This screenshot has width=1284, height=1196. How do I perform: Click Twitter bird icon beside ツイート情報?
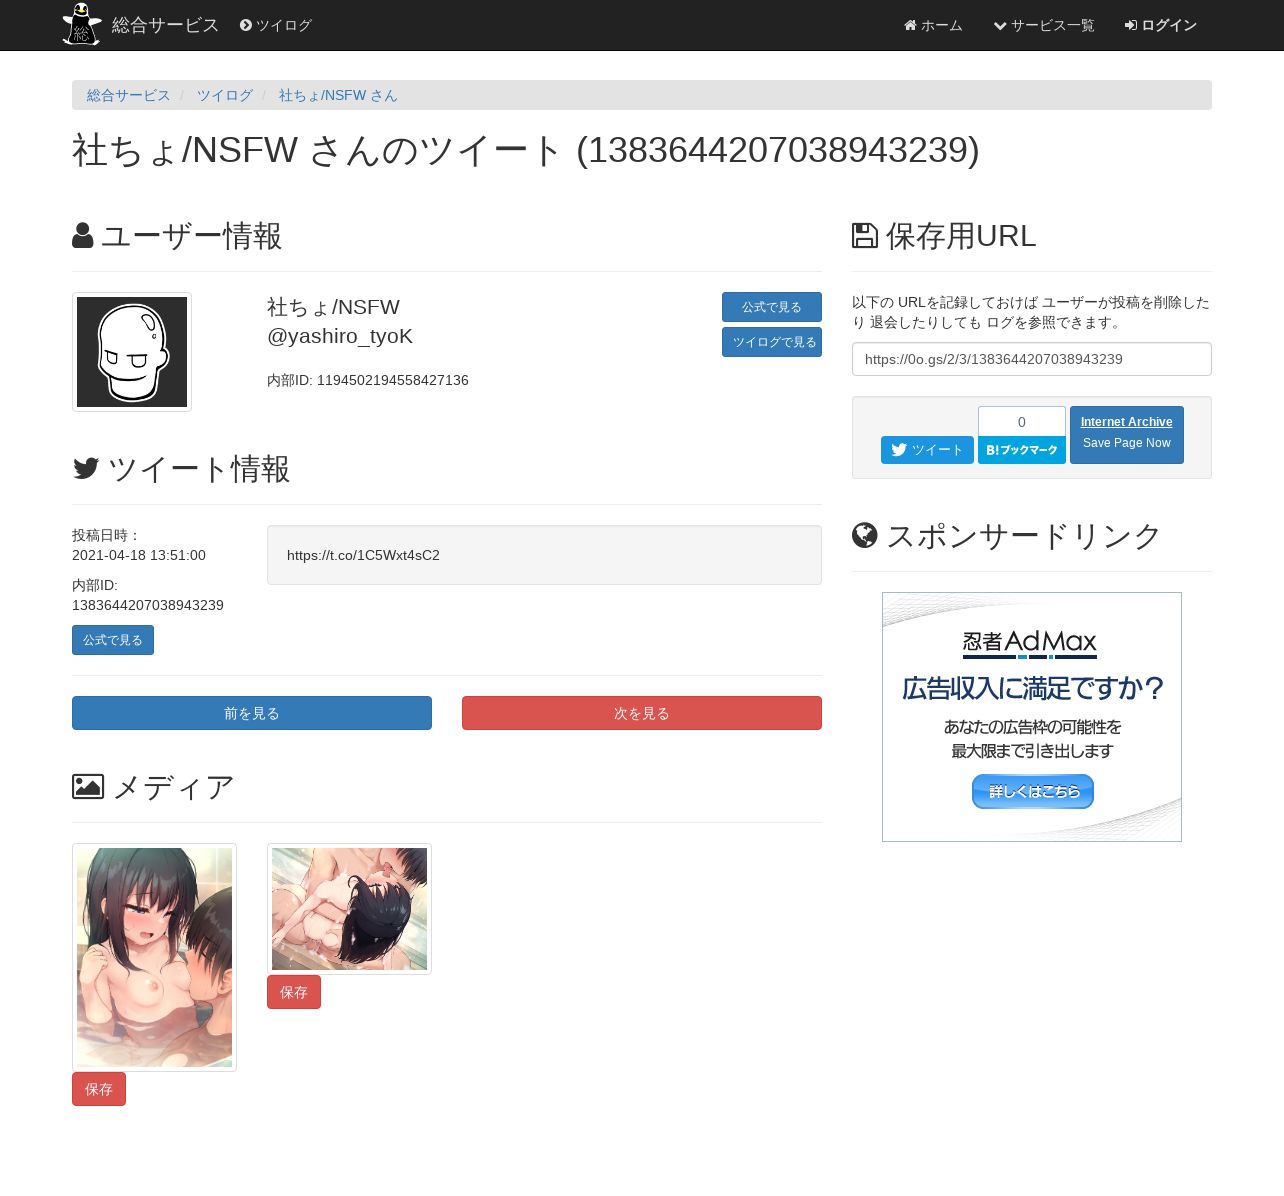coord(86,468)
